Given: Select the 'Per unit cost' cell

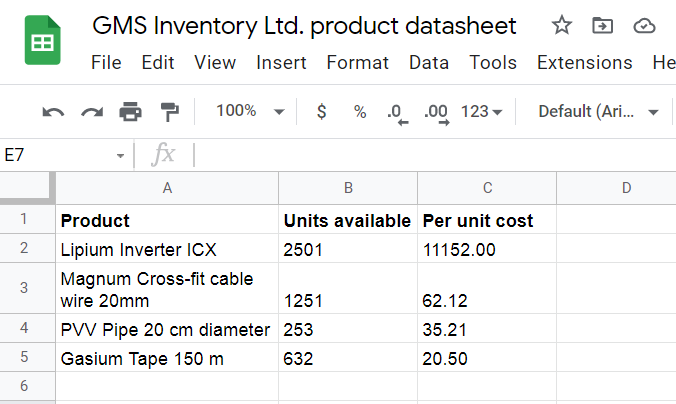Looking at the screenshot, I should click(x=487, y=219).
